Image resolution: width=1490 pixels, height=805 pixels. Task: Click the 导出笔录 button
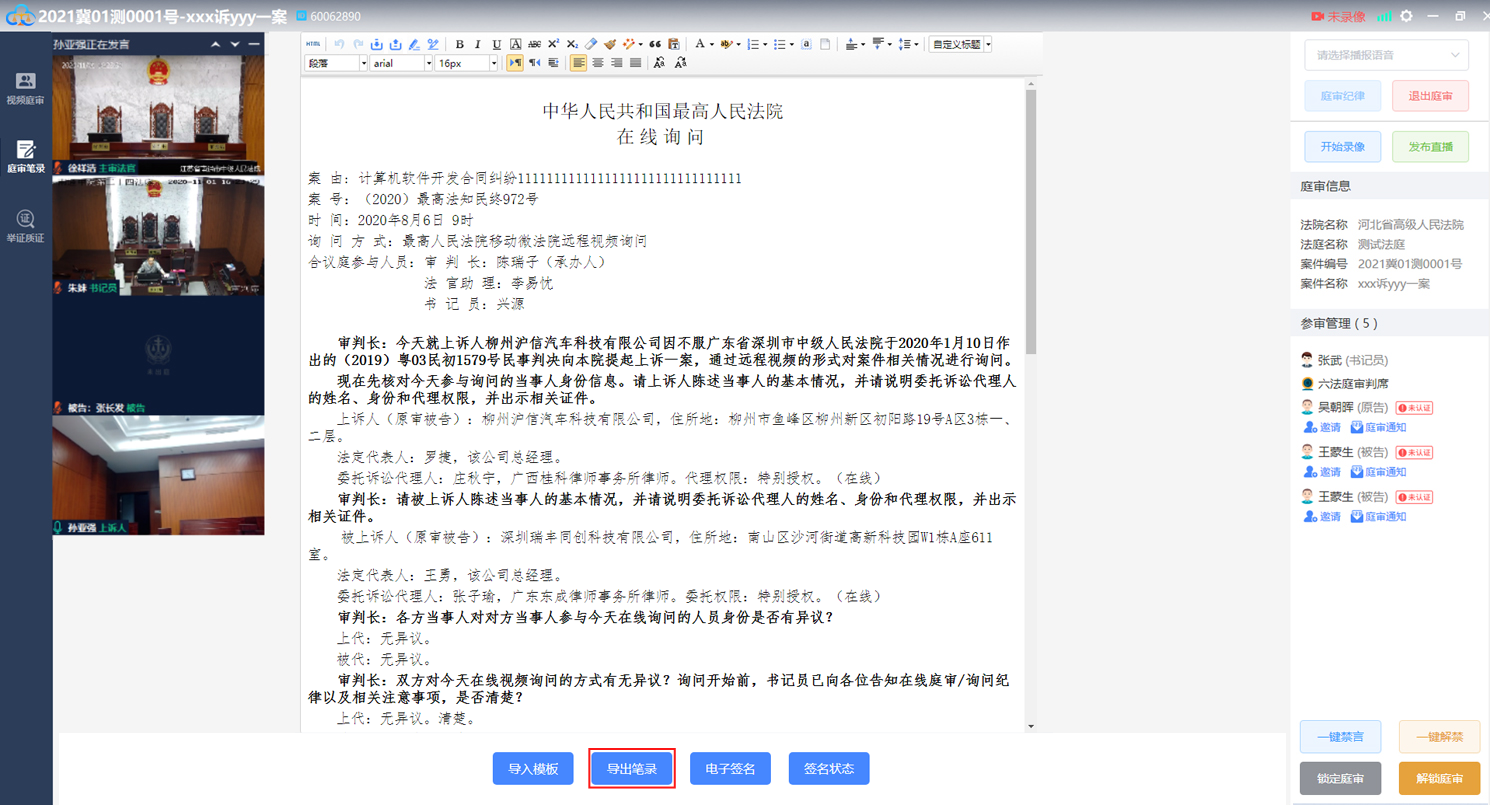tap(632, 768)
